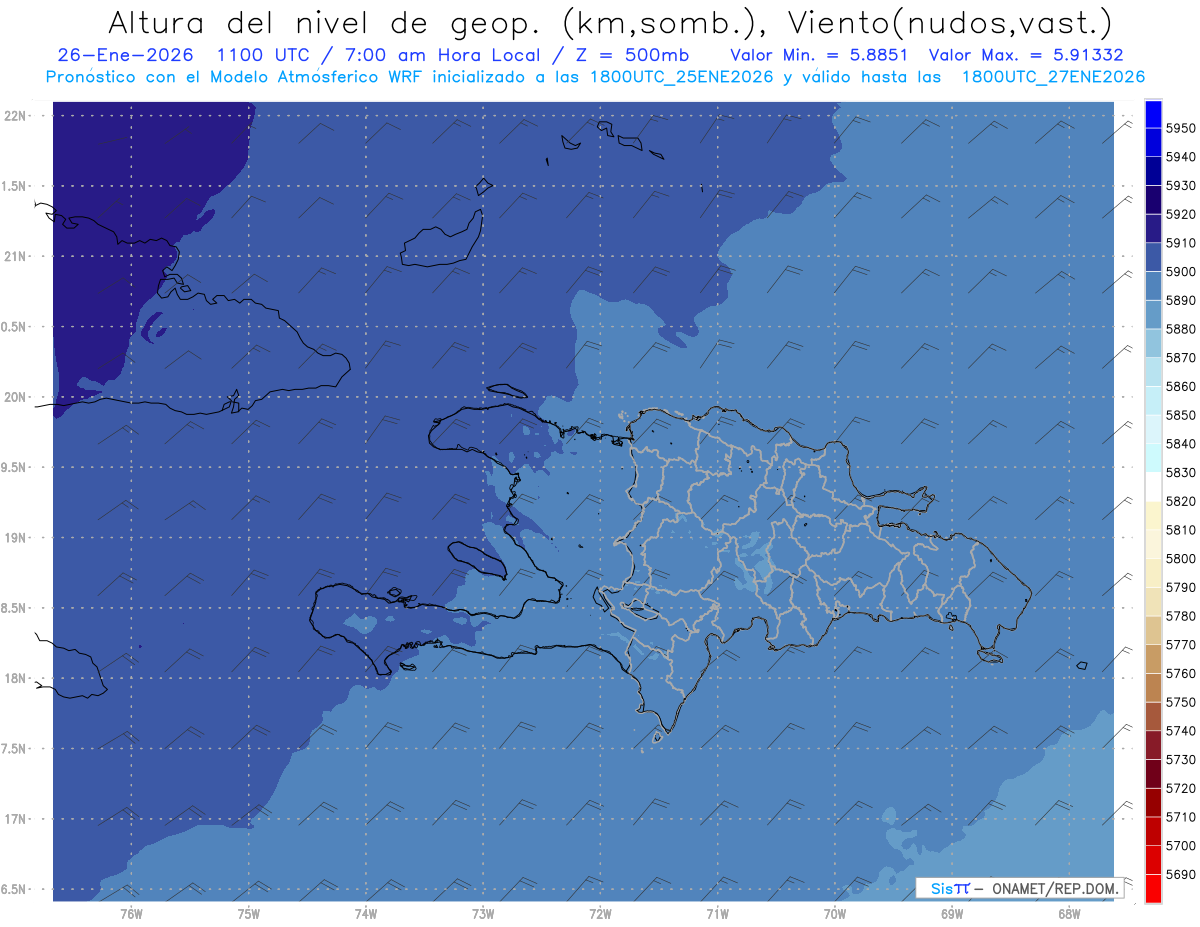Click the longitude label 72W

[x=600, y=914]
